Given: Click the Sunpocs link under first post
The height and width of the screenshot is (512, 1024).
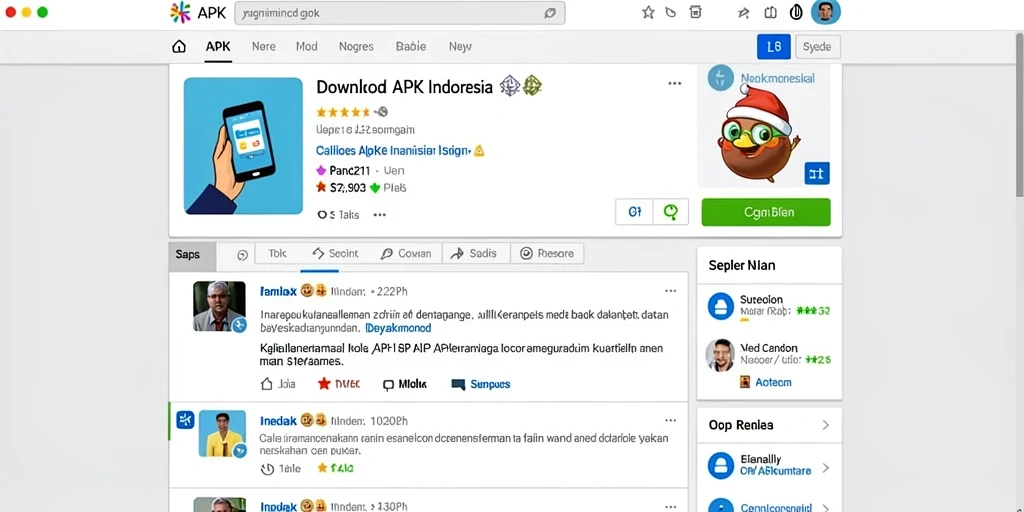Looking at the screenshot, I should click(490, 385).
